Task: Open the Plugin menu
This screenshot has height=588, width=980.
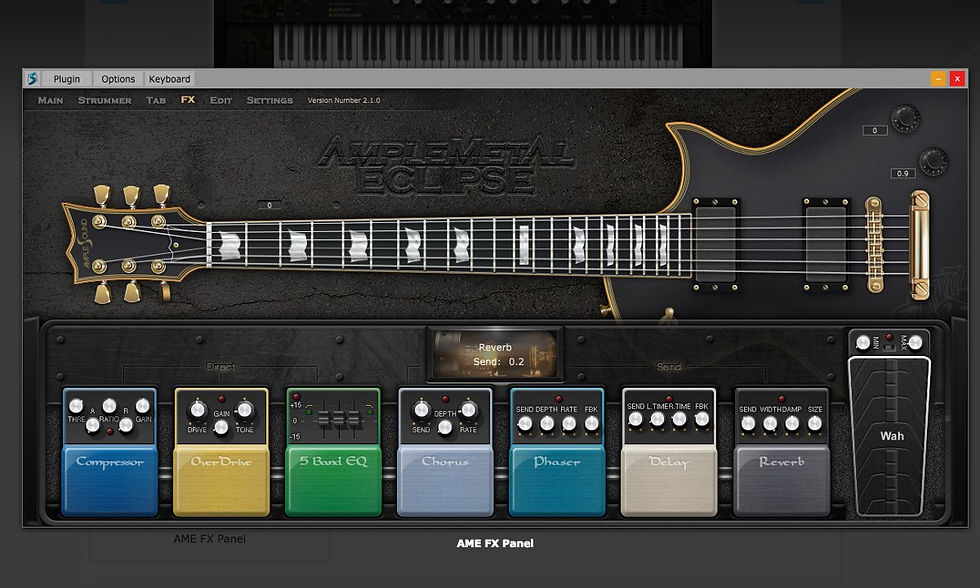Action: coord(67,79)
